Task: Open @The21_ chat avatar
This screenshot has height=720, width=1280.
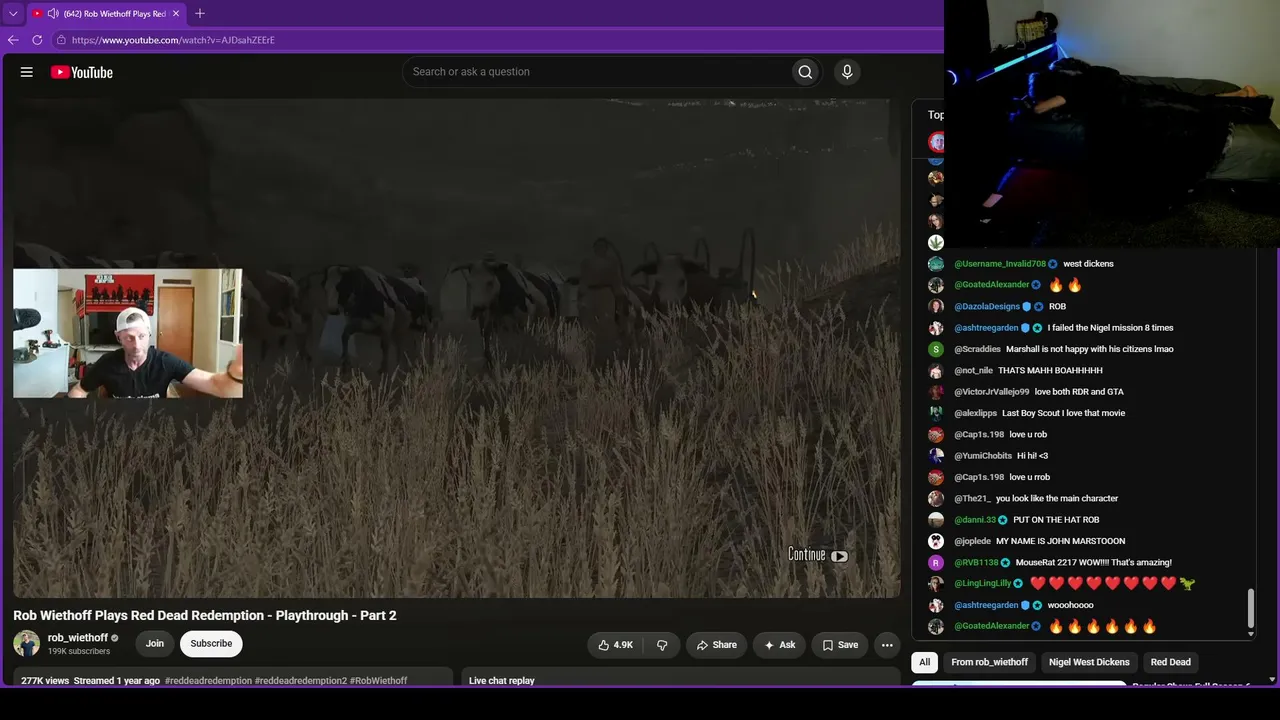Action: [x=936, y=499]
